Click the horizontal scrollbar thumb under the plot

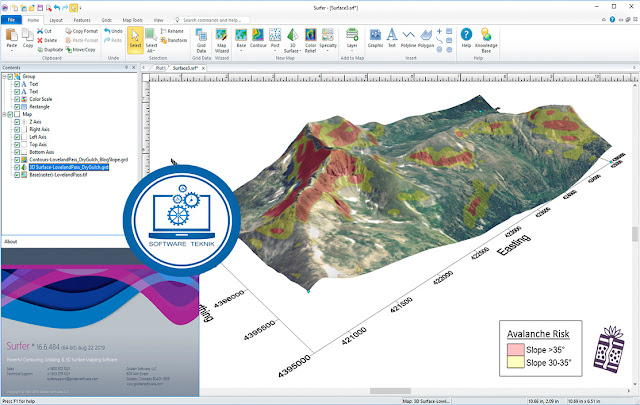390,391
